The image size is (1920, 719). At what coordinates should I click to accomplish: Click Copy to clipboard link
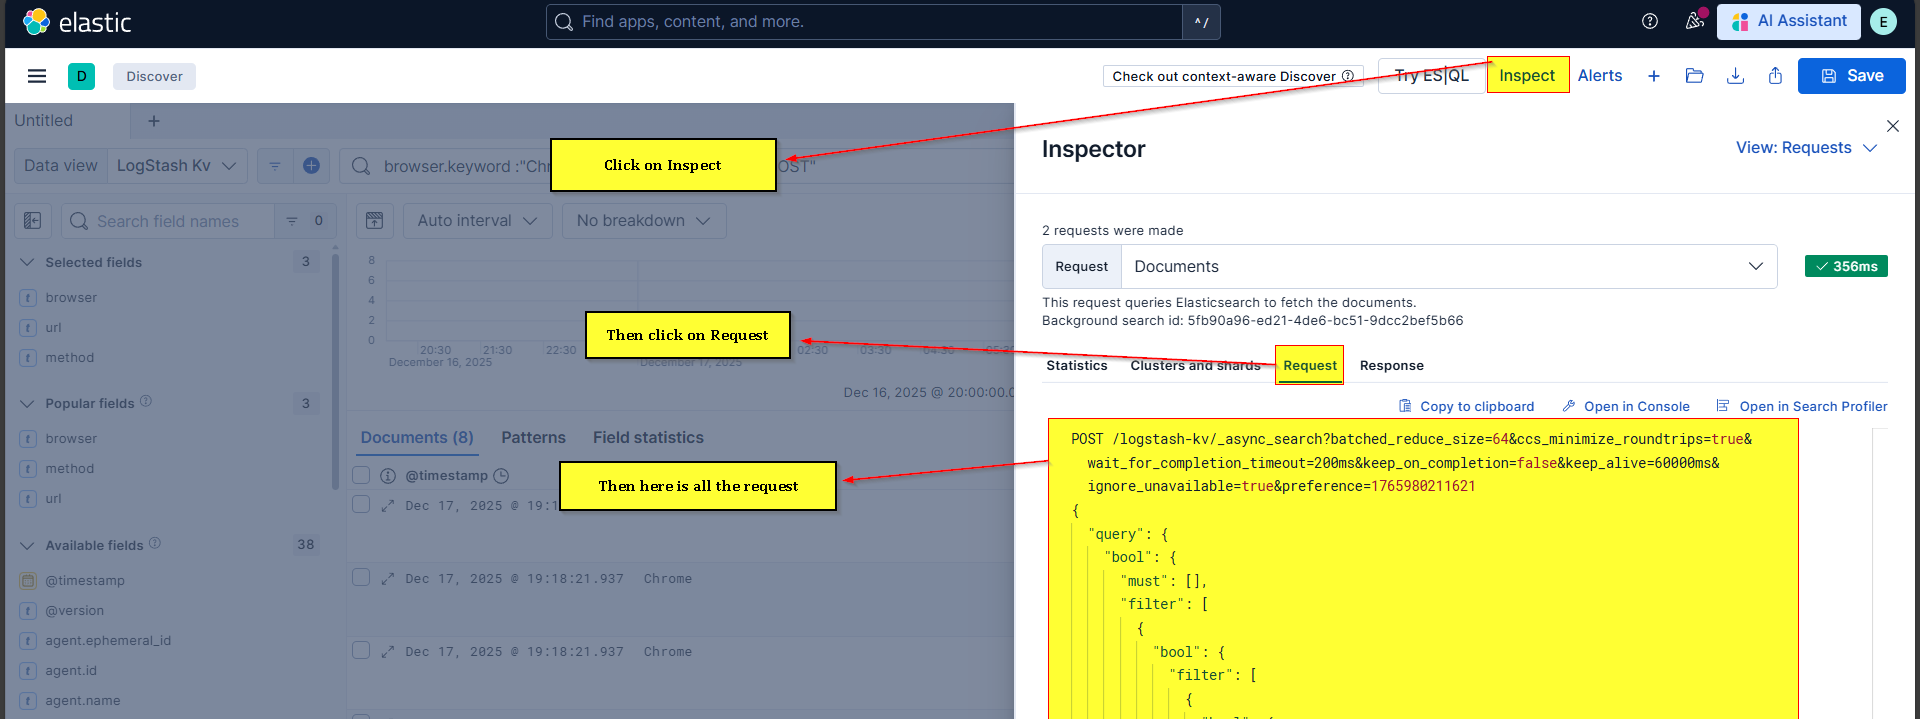[x=1466, y=407]
